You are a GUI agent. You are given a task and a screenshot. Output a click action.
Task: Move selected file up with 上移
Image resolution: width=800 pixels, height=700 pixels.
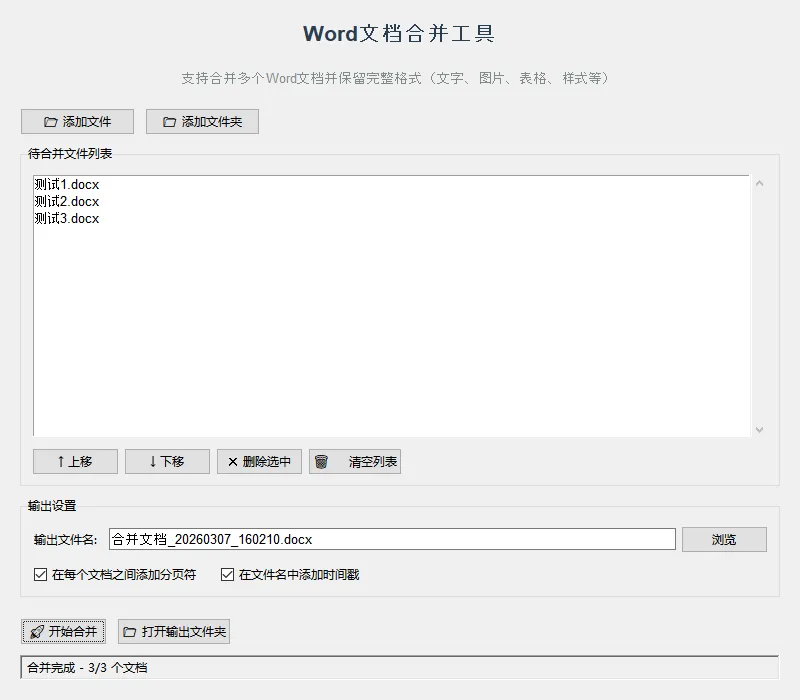pos(76,462)
